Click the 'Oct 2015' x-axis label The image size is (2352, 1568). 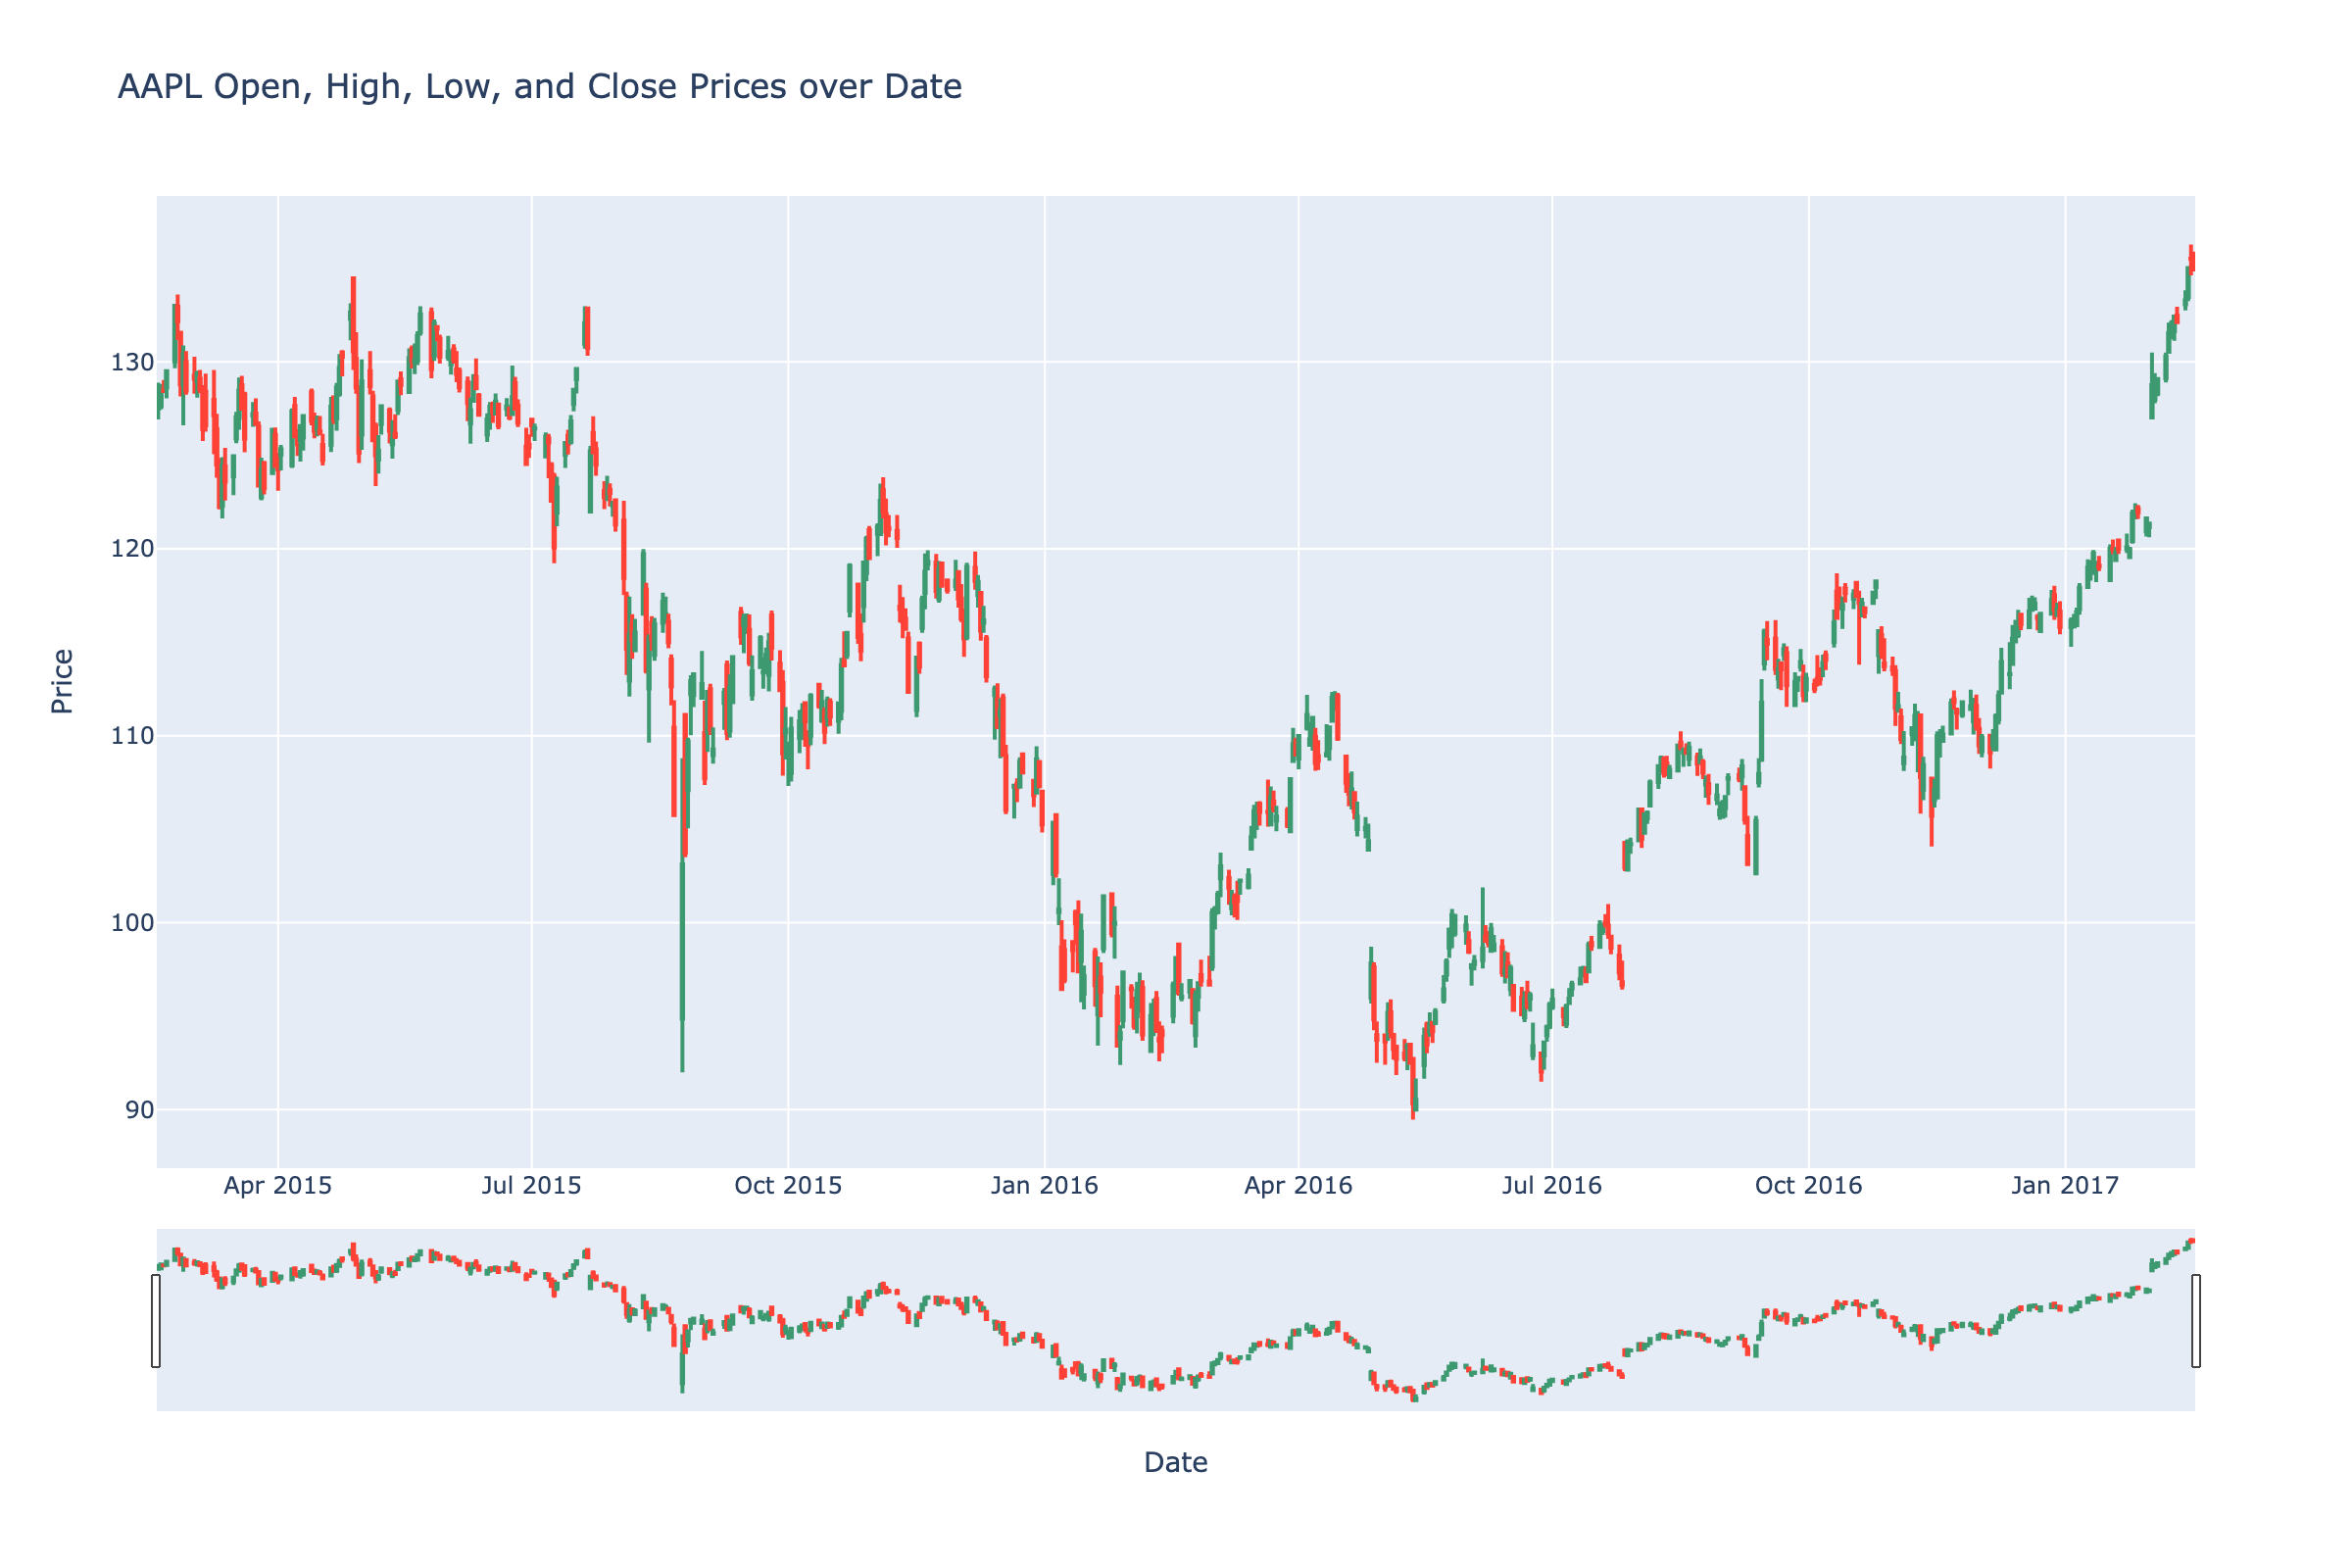789,1186
